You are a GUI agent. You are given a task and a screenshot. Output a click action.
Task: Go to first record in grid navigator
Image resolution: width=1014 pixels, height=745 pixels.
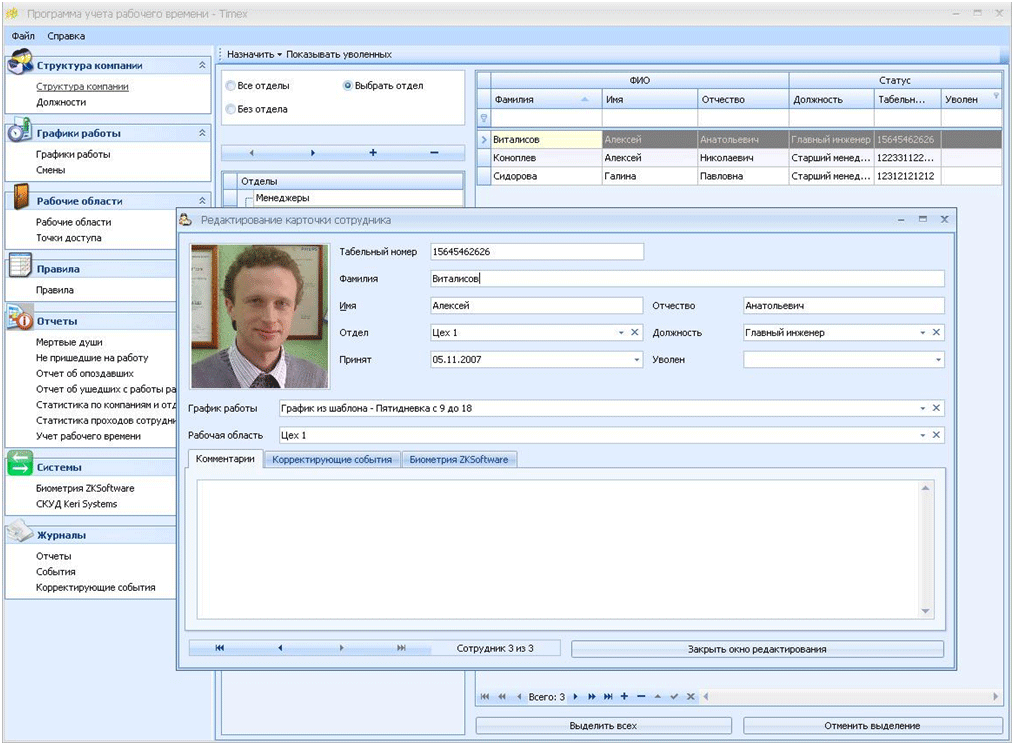(484, 696)
